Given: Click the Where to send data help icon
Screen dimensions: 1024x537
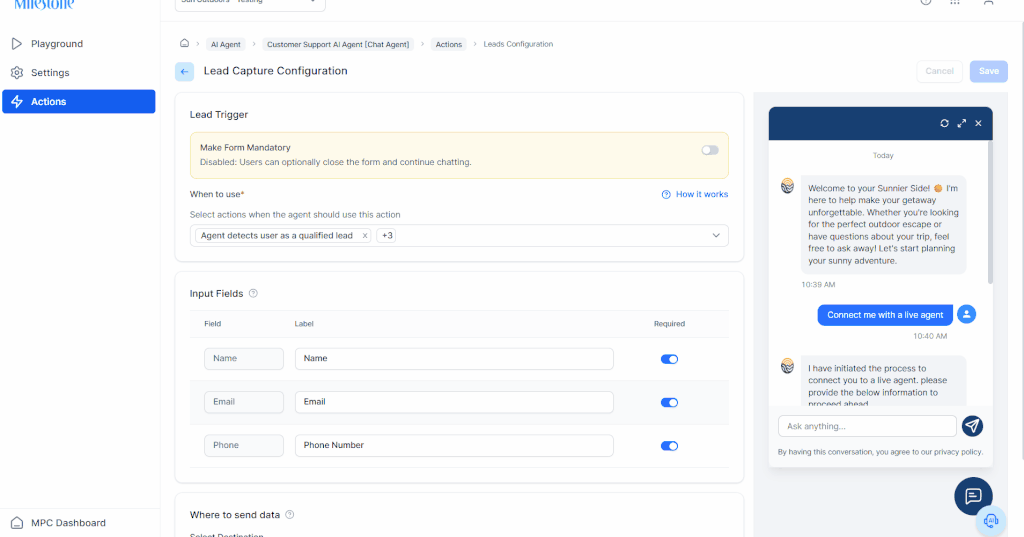Looking at the screenshot, I should point(290,515).
